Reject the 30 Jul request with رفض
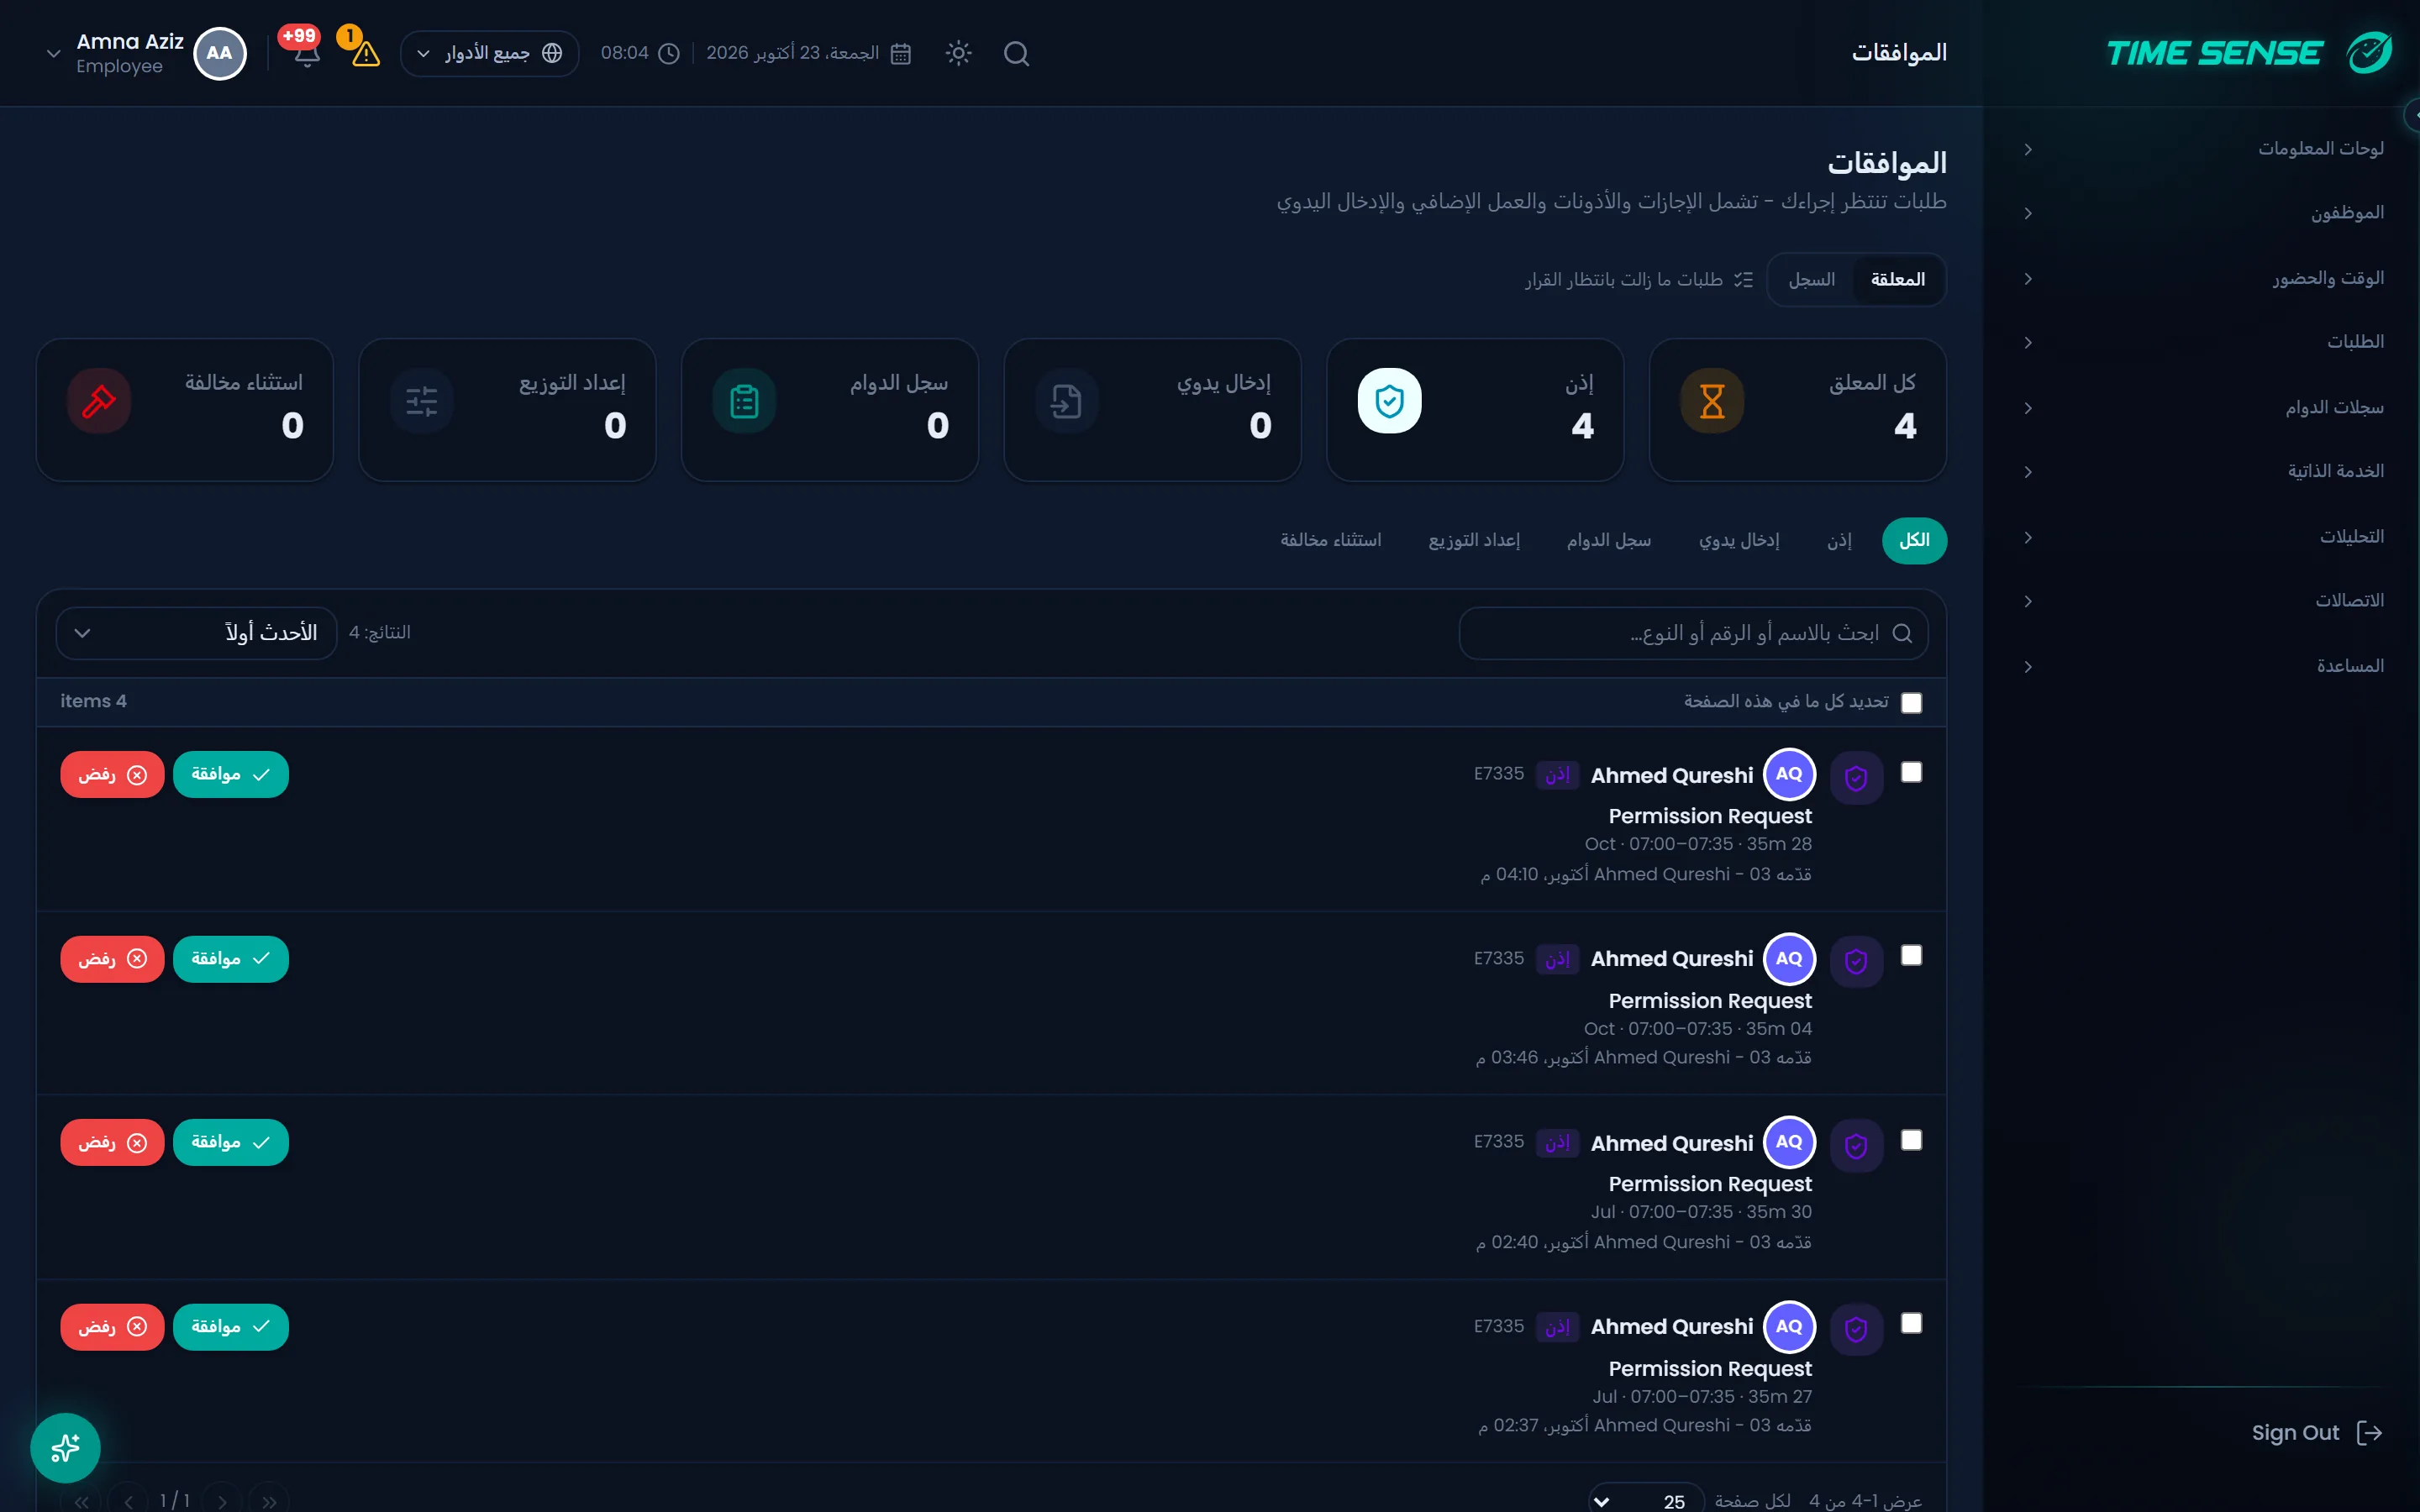 point(112,1143)
